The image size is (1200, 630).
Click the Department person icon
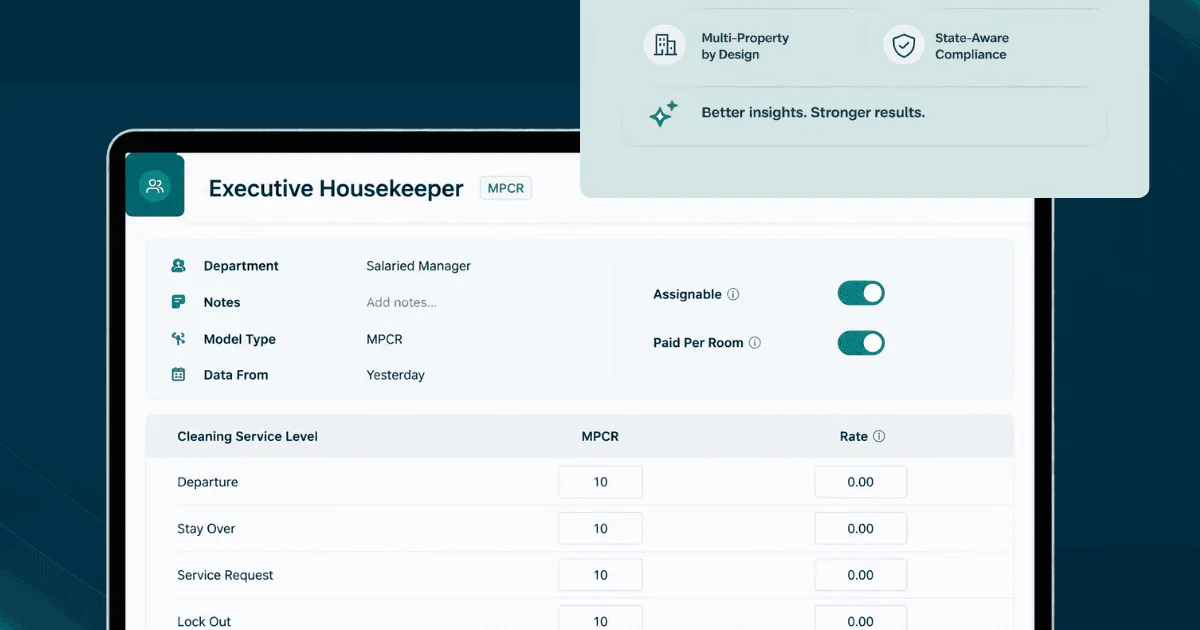[x=178, y=266]
